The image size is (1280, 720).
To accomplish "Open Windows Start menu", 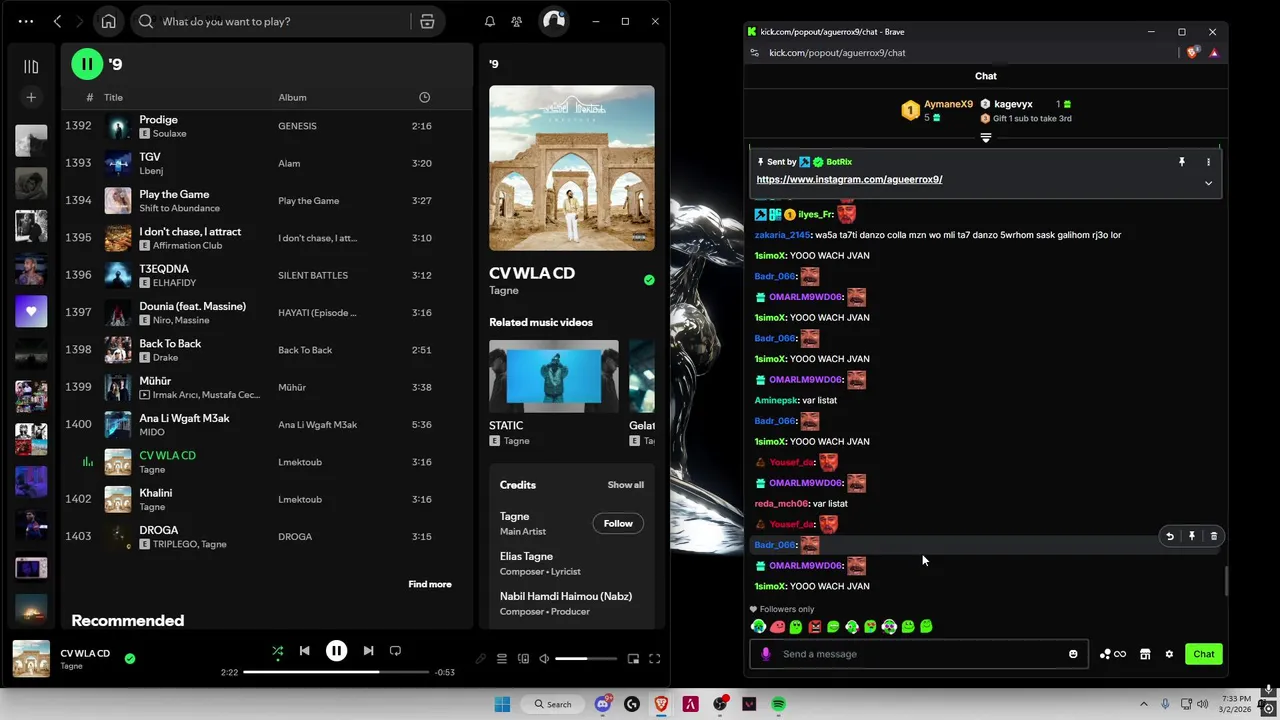I will click(502, 704).
